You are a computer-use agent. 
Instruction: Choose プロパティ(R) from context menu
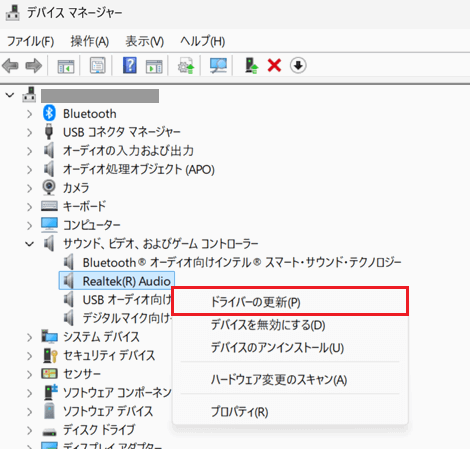point(290,412)
